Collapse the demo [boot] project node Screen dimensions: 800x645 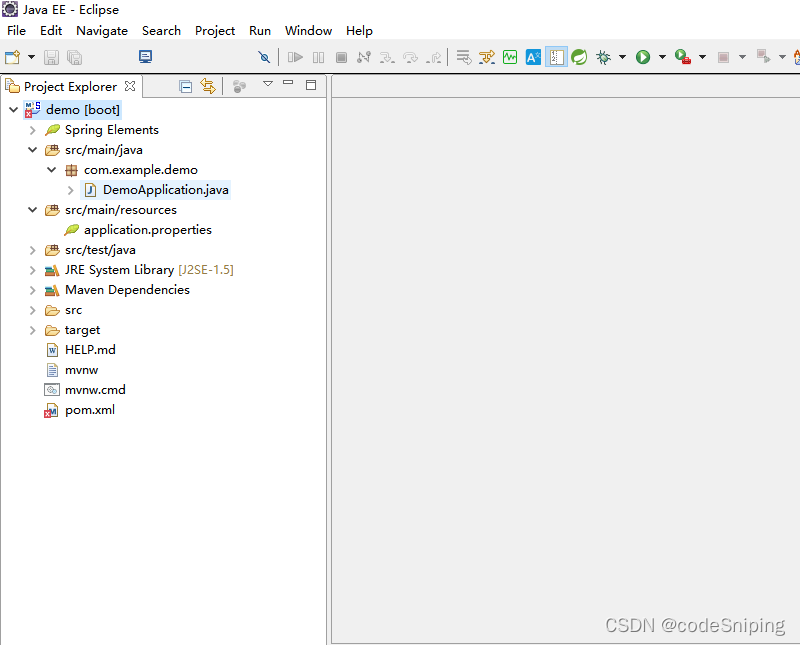tap(14, 109)
